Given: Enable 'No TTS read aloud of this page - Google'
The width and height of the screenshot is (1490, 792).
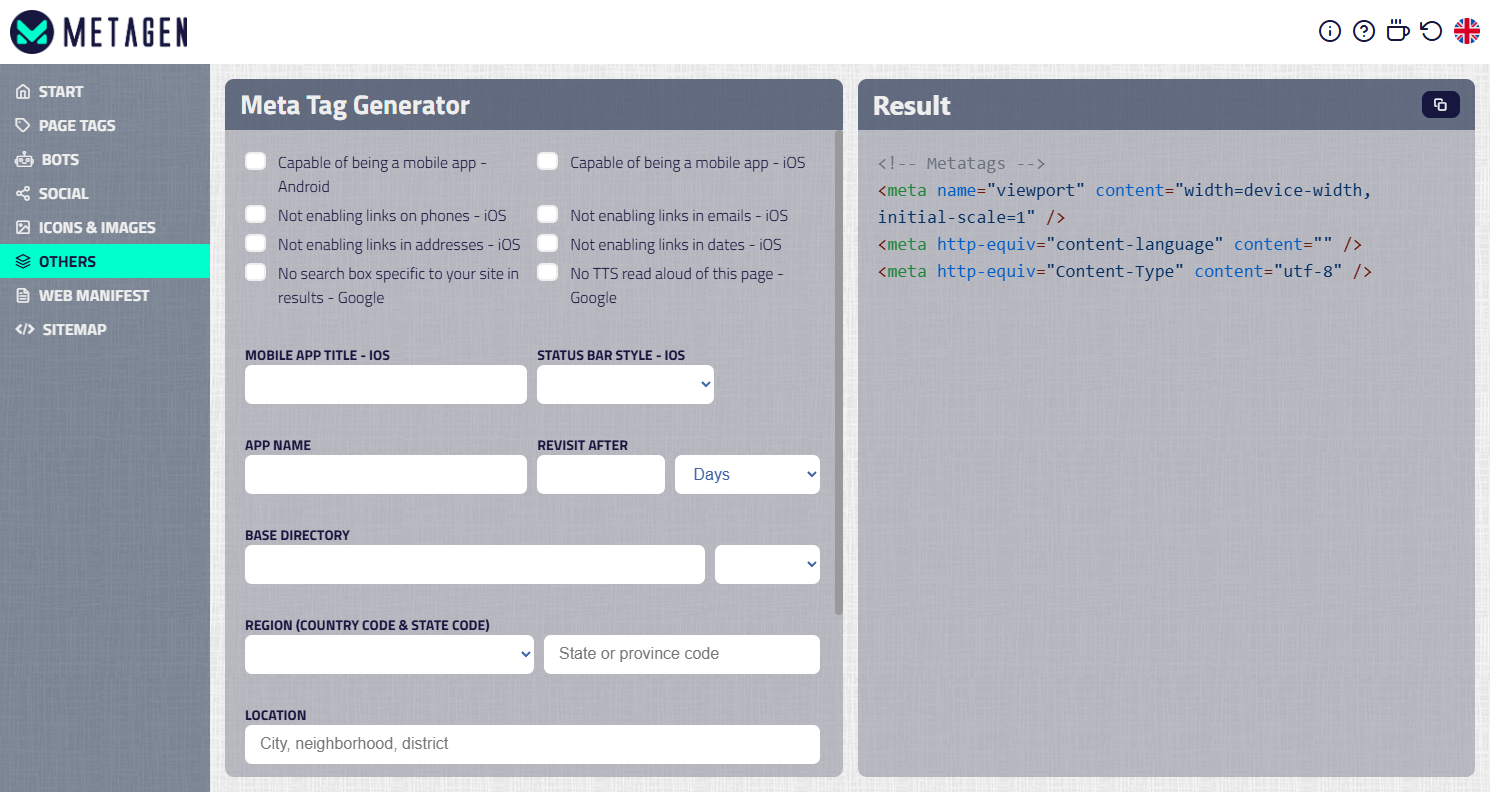Looking at the screenshot, I should click(547, 272).
